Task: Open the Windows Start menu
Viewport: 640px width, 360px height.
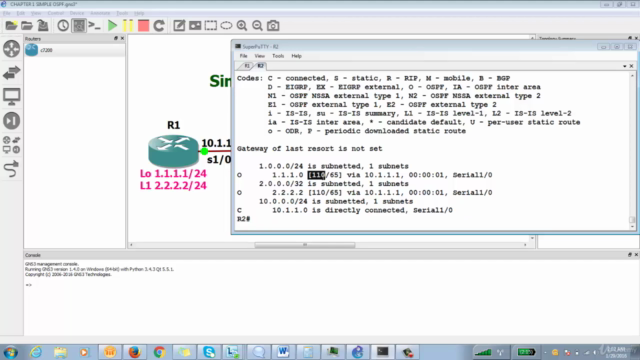Action: pos(10,352)
